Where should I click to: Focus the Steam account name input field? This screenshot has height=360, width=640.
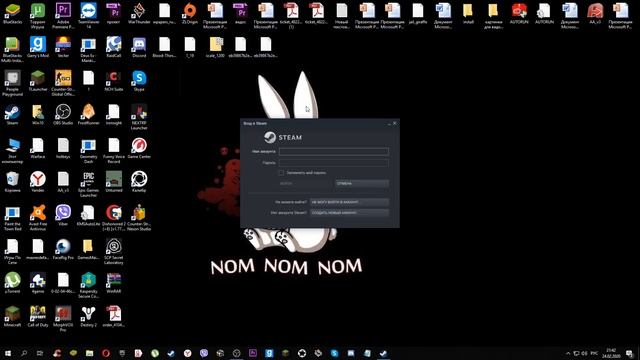pyautogui.click(x=333, y=151)
